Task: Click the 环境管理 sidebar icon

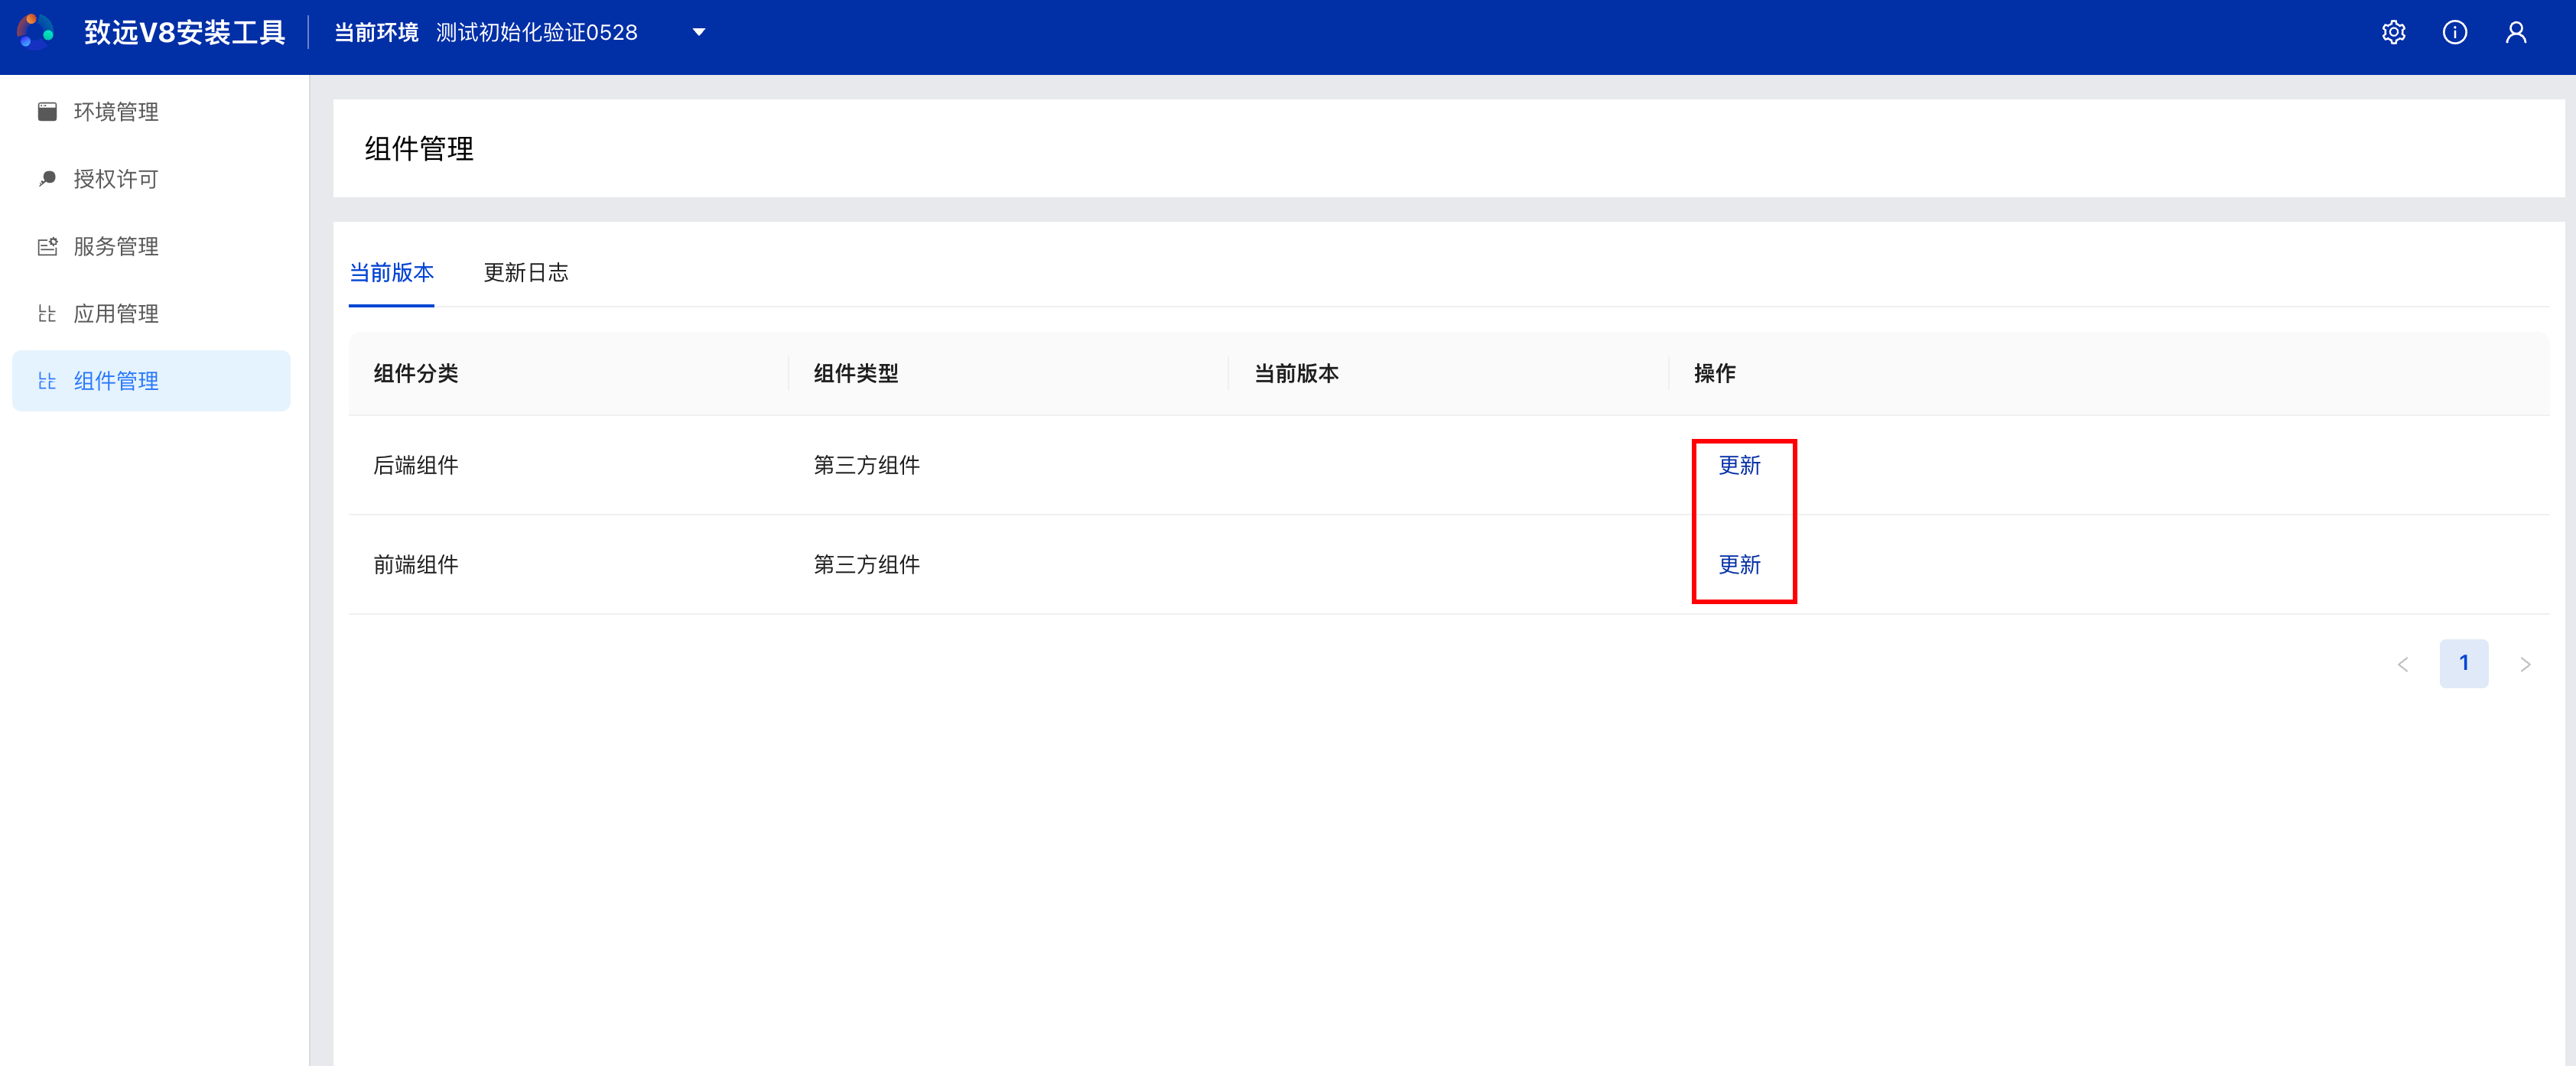Action: click(x=47, y=112)
